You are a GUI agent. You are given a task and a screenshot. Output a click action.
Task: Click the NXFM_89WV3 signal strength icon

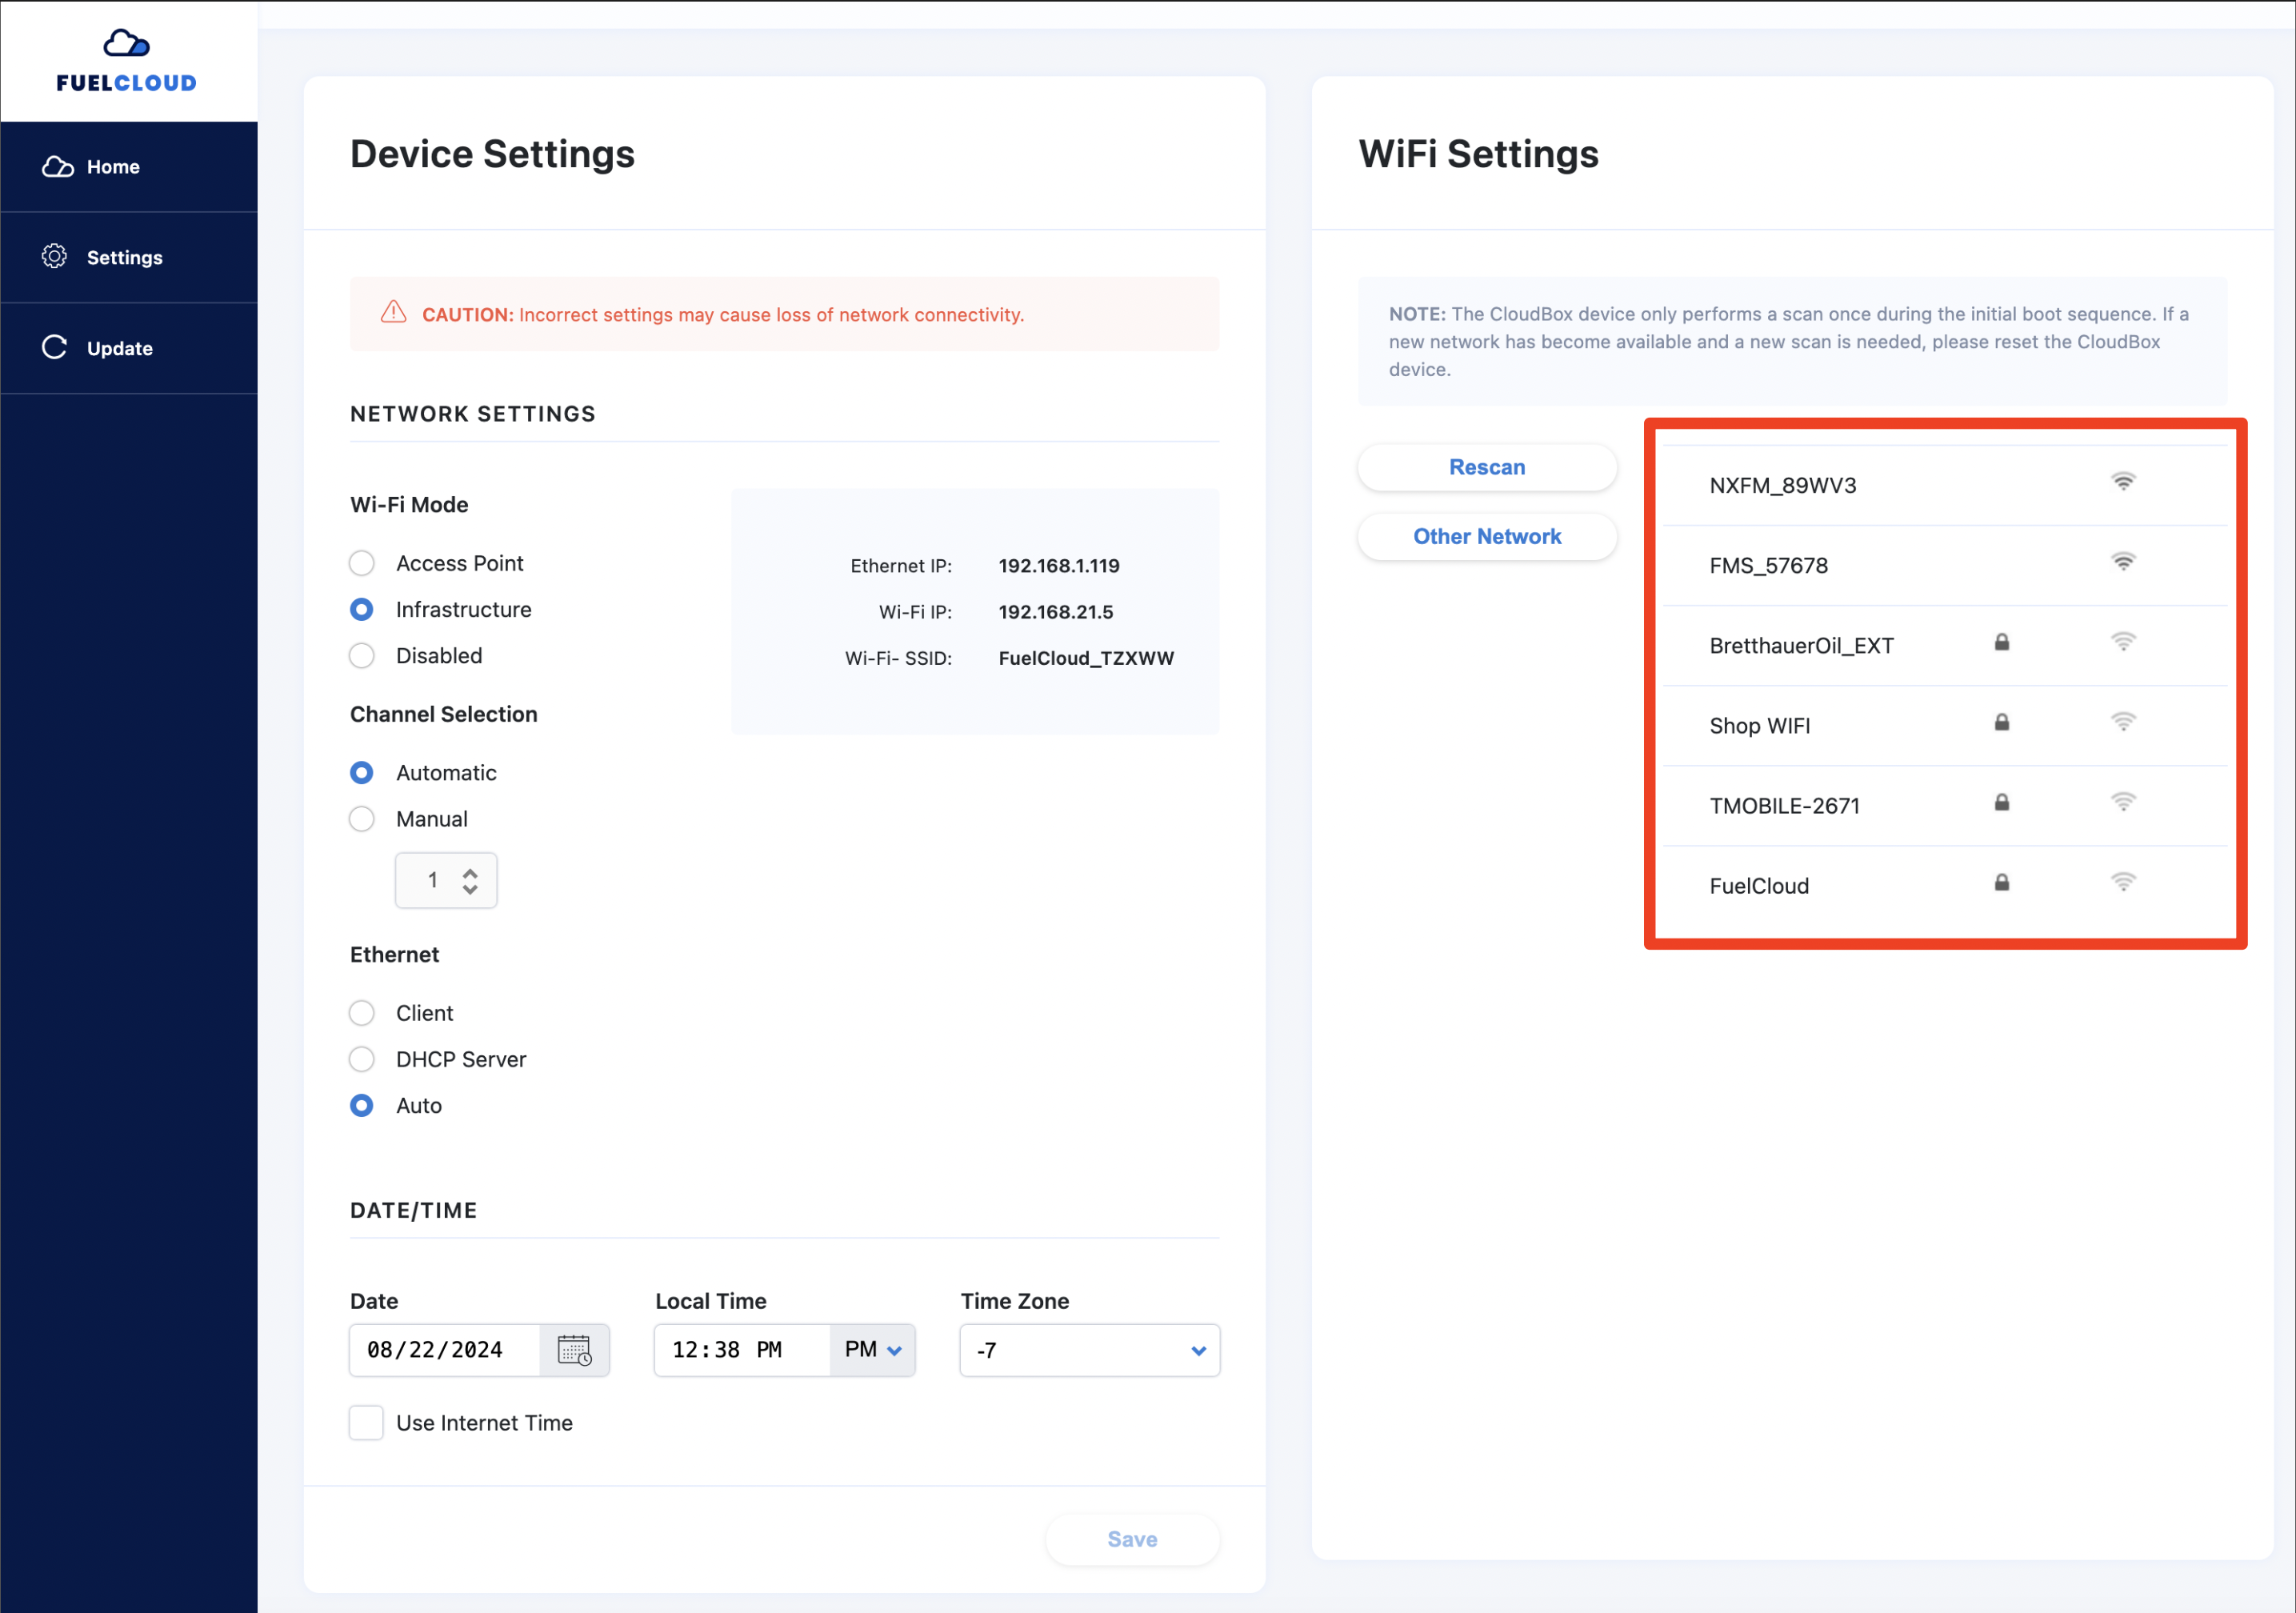(x=2123, y=482)
